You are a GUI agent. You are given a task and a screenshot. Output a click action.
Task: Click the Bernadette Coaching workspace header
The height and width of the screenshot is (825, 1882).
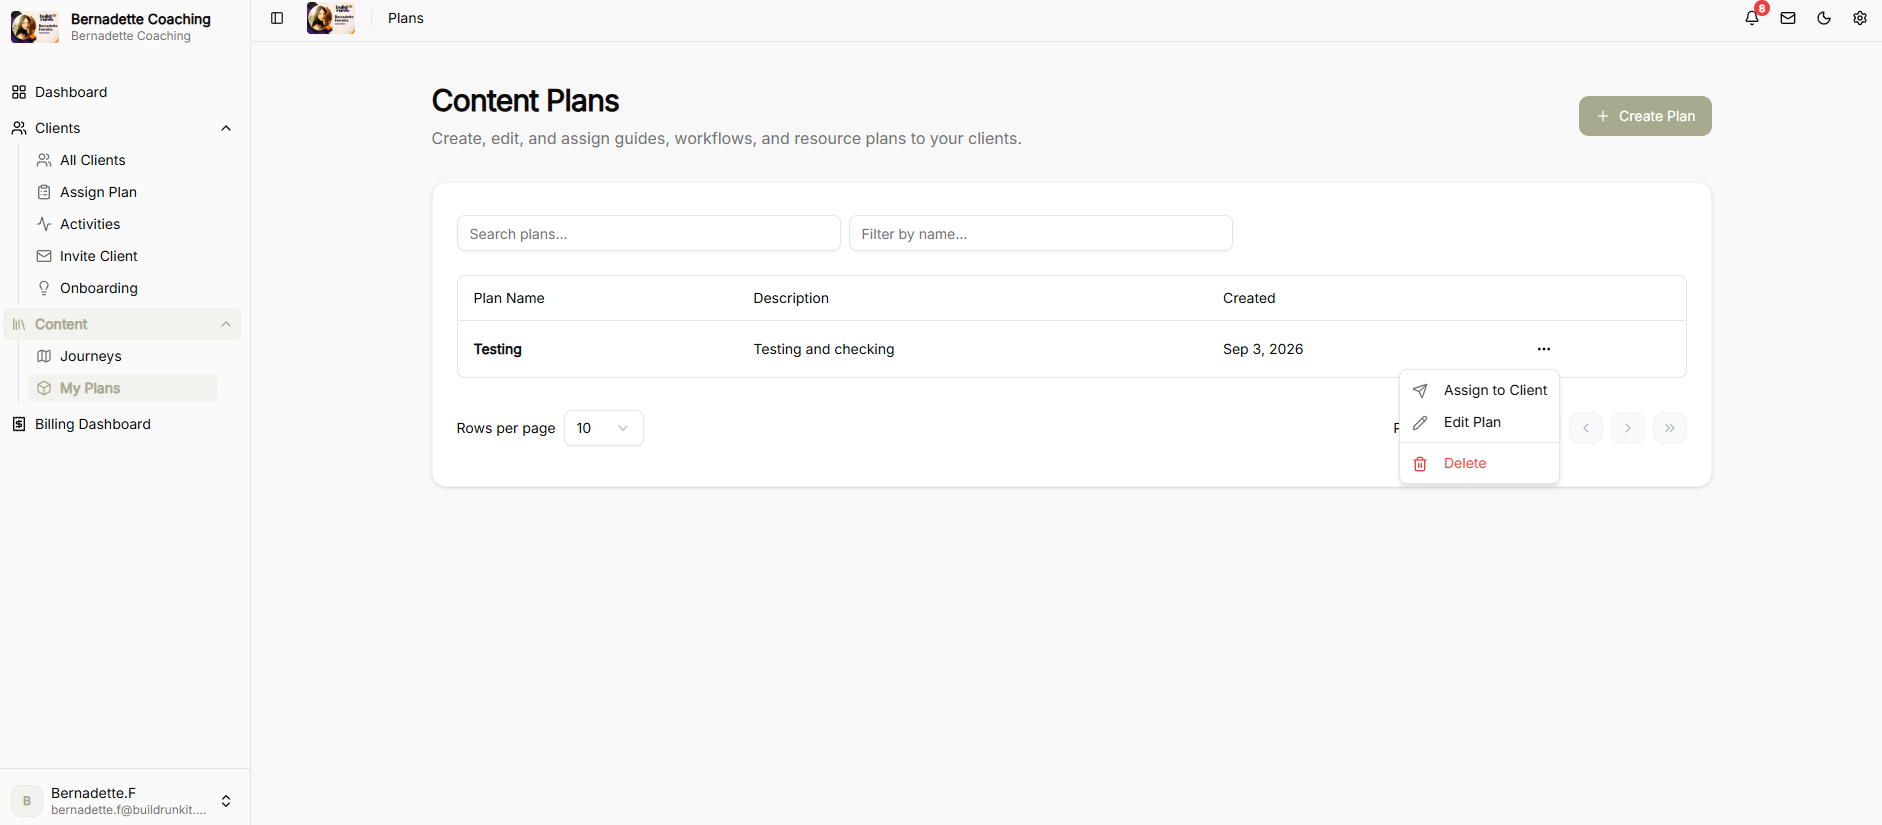tap(125, 27)
